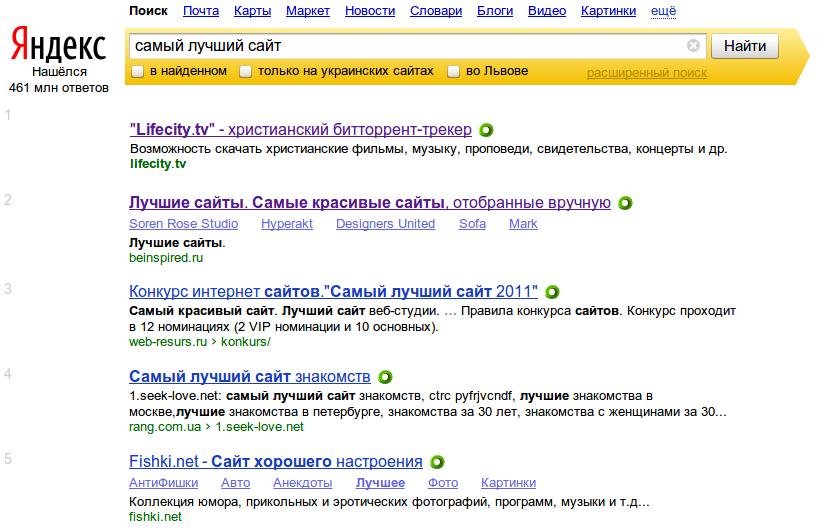
Task: Open the Lifecity.tv христианский битторрент-трекер result
Action: click(300, 129)
